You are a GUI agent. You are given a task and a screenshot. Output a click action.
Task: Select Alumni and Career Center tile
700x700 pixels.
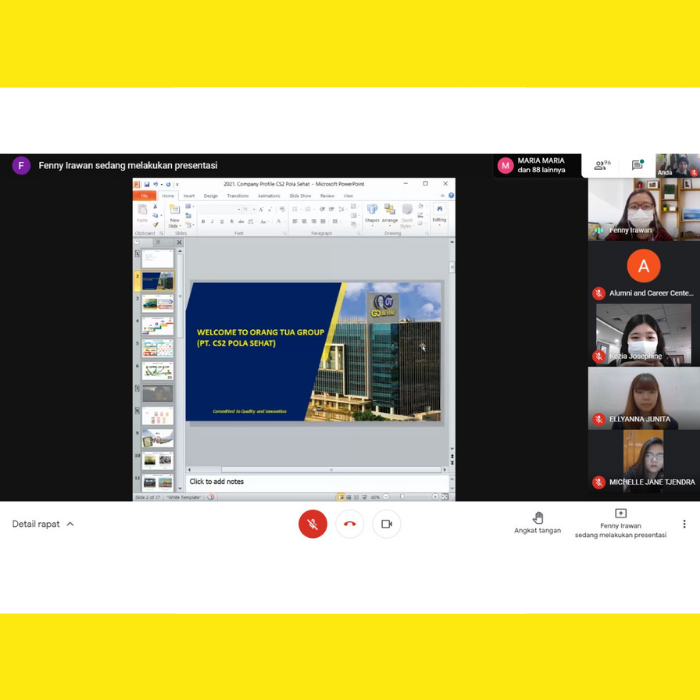click(644, 272)
